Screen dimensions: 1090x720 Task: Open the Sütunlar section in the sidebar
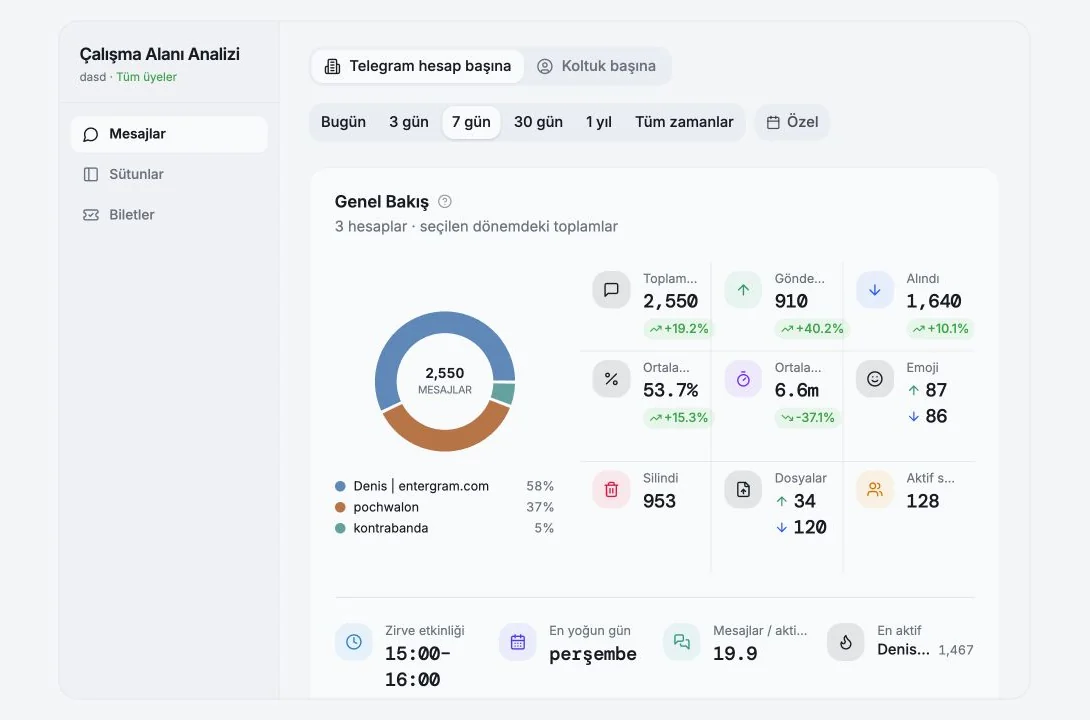tap(169, 174)
